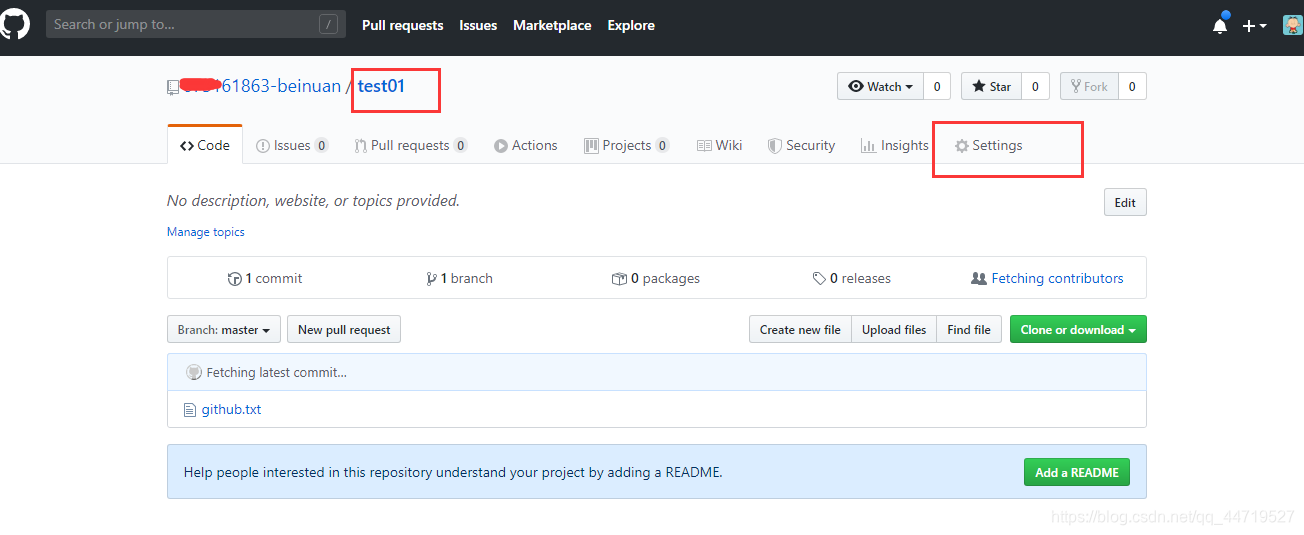Screen dimensions: 1304x535
Task: Open the Fetching contributors link
Action: click(x=1048, y=278)
